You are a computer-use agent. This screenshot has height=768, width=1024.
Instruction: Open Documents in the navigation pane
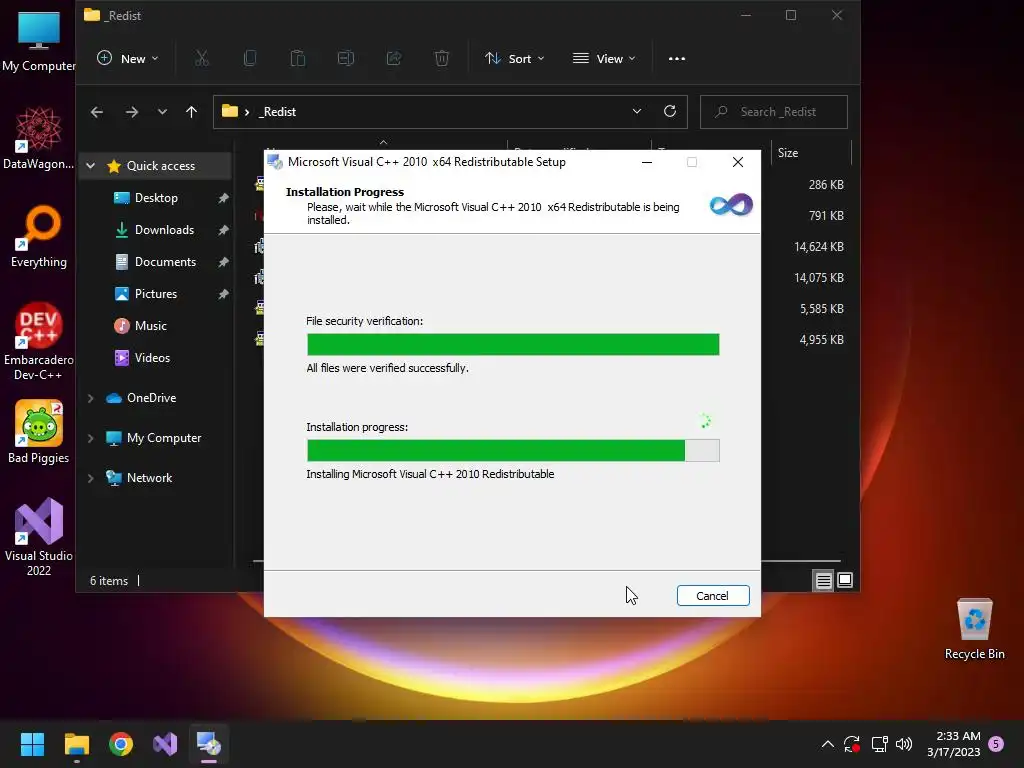[x=165, y=262]
